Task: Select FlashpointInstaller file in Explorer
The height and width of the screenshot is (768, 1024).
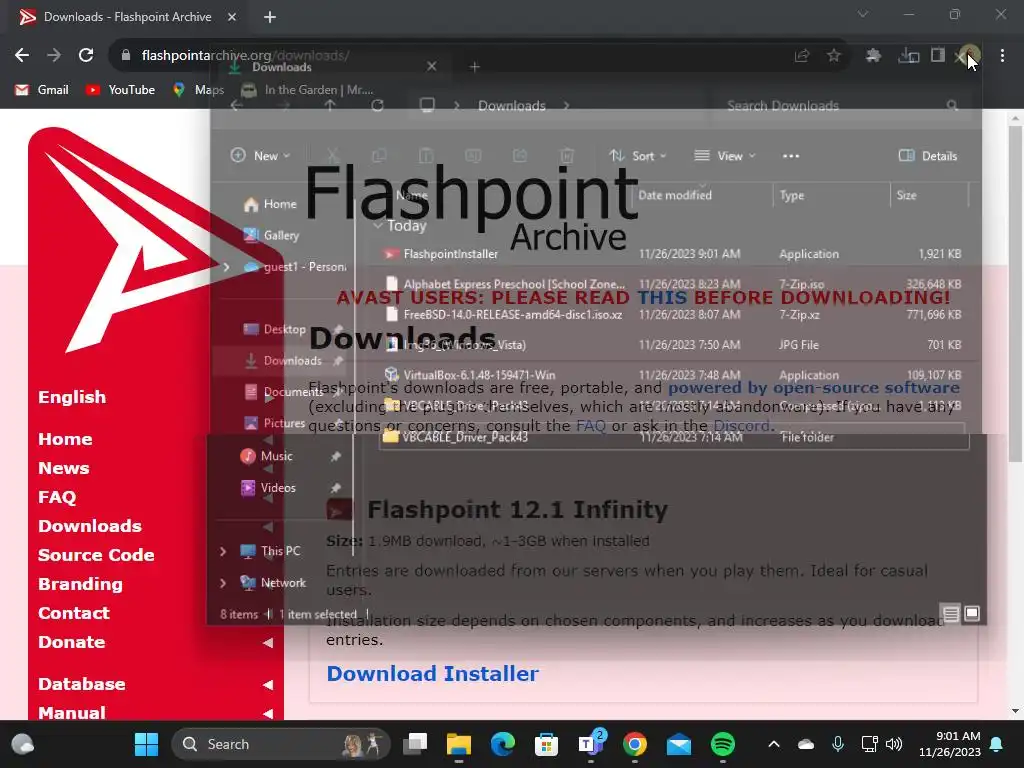Action: (673, 253)
